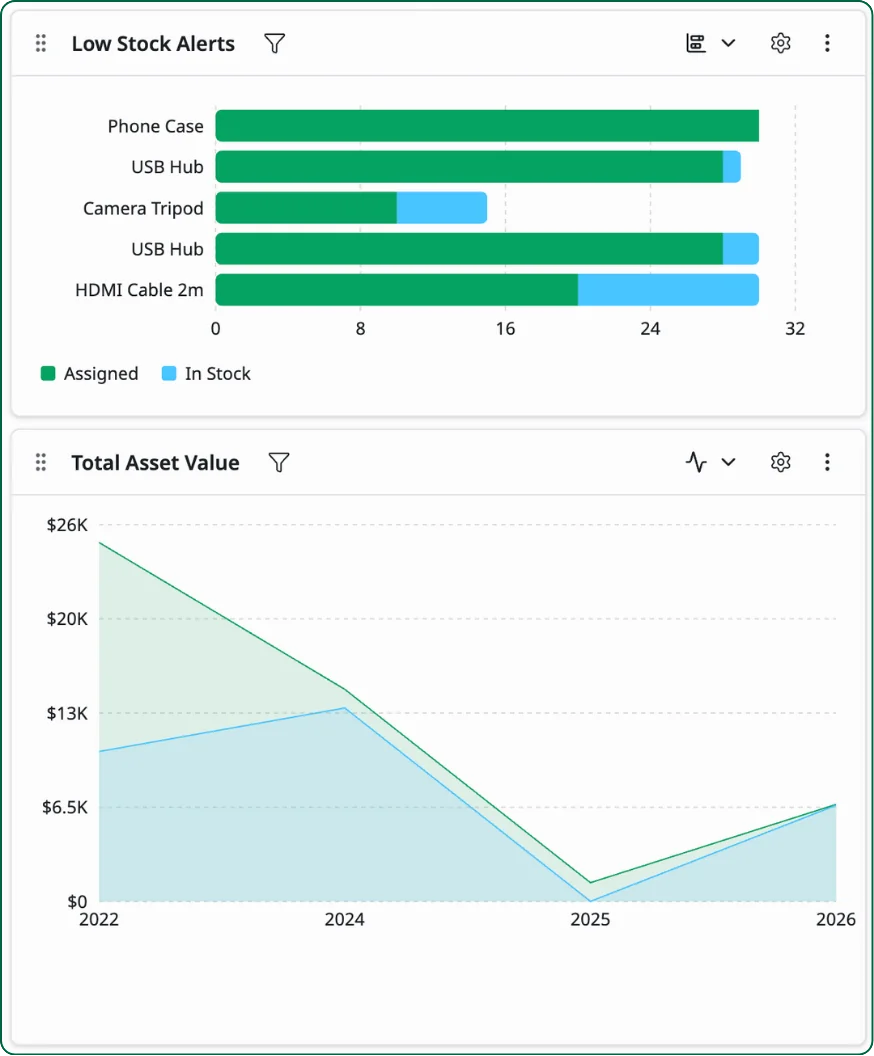The image size is (874, 1056).
Task: Click the 2026 axis label
Action: (x=836, y=919)
